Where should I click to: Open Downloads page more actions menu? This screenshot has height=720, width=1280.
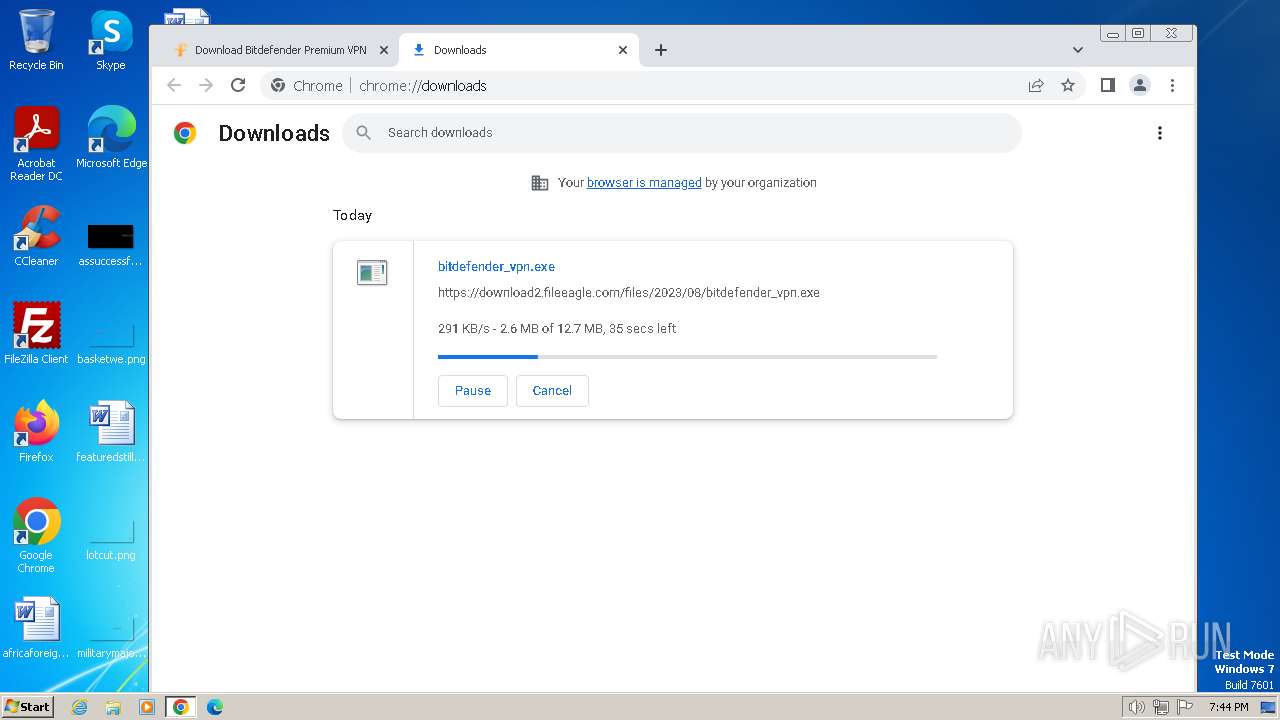coord(1160,133)
